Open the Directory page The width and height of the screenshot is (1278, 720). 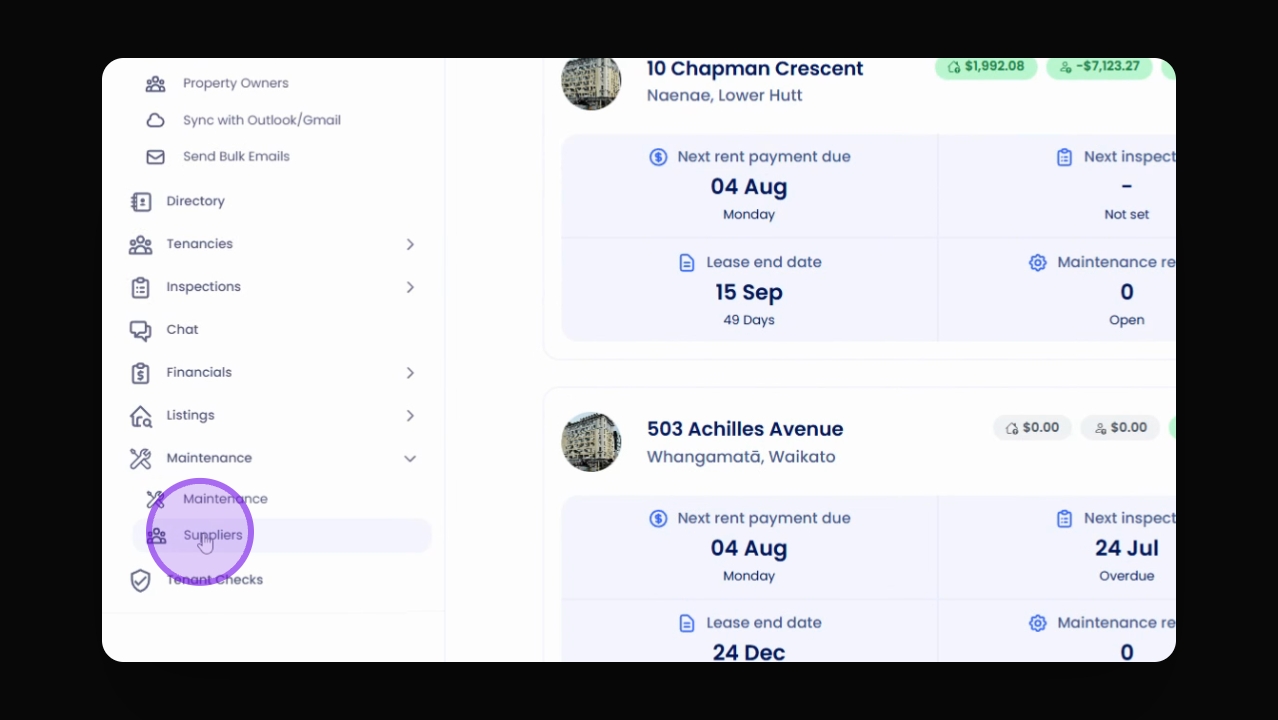tap(195, 201)
